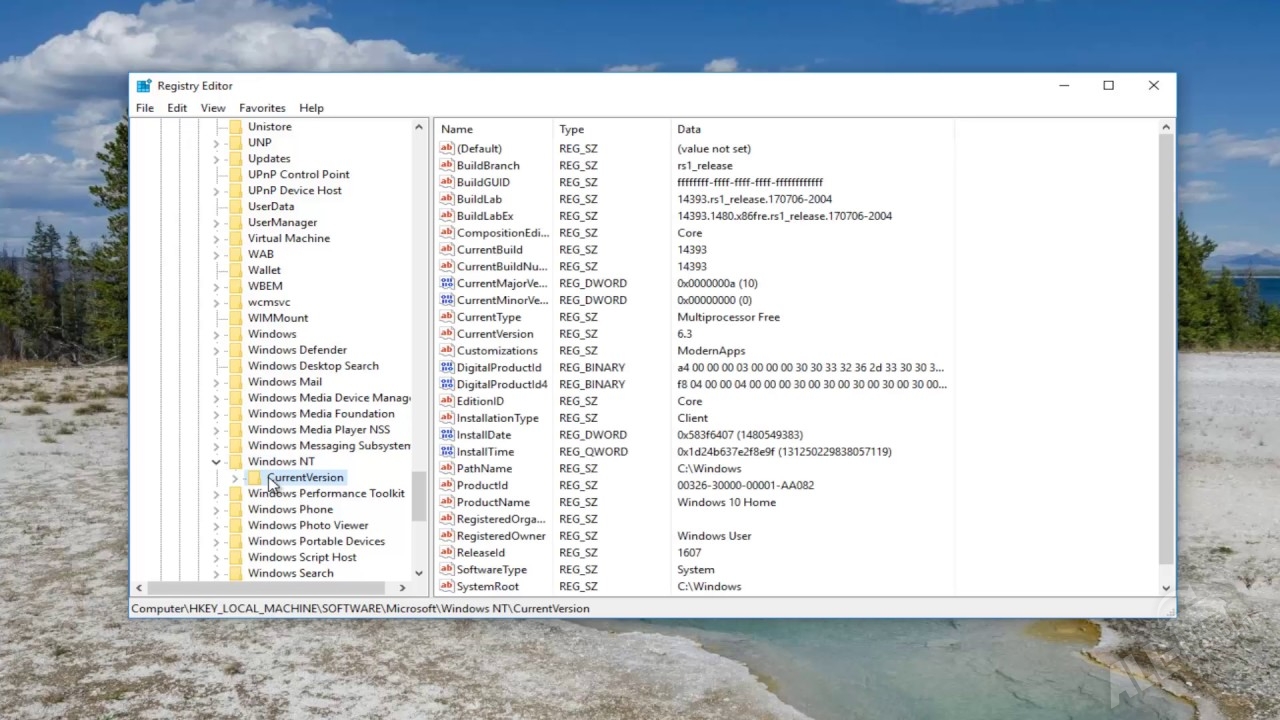Collapse the Windows NT tree node
This screenshot has height=720, width=1280.
click(x=216, y=462)
